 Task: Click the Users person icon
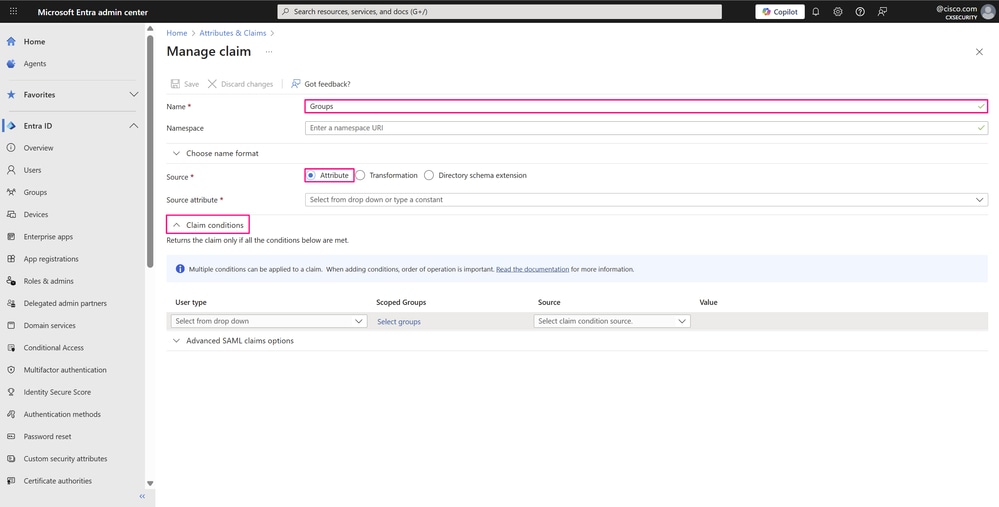tap(11, 170)
